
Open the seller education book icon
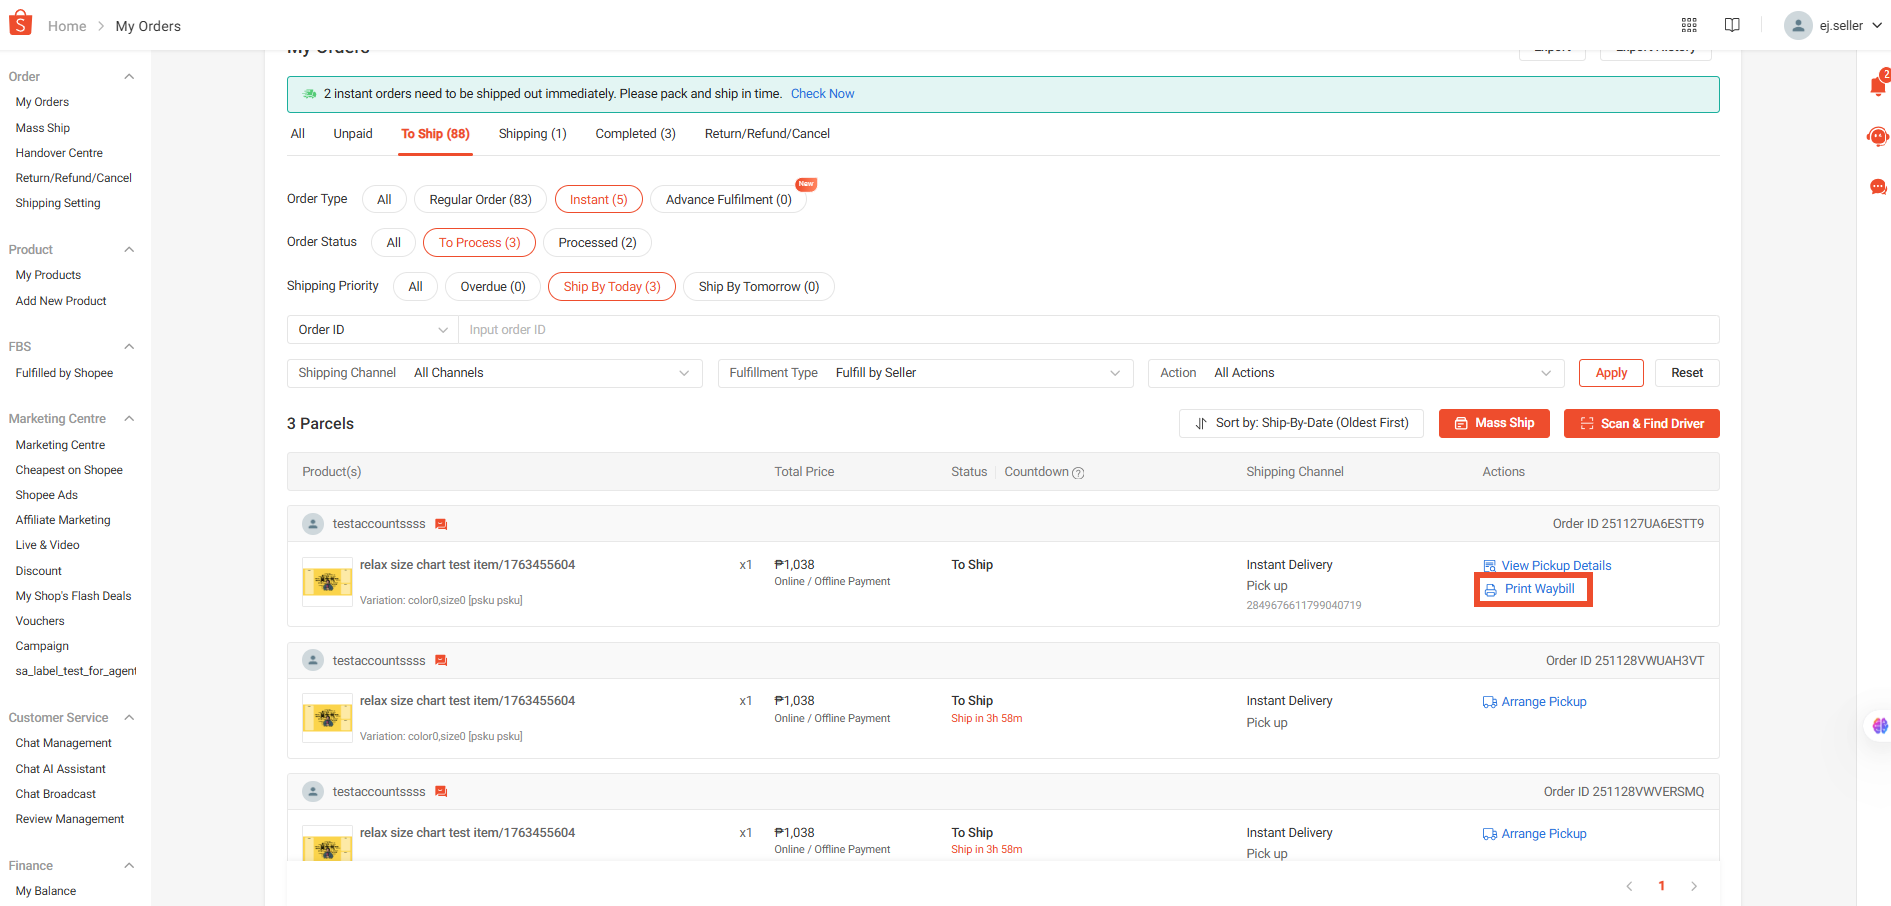[x=1732, y=25]
